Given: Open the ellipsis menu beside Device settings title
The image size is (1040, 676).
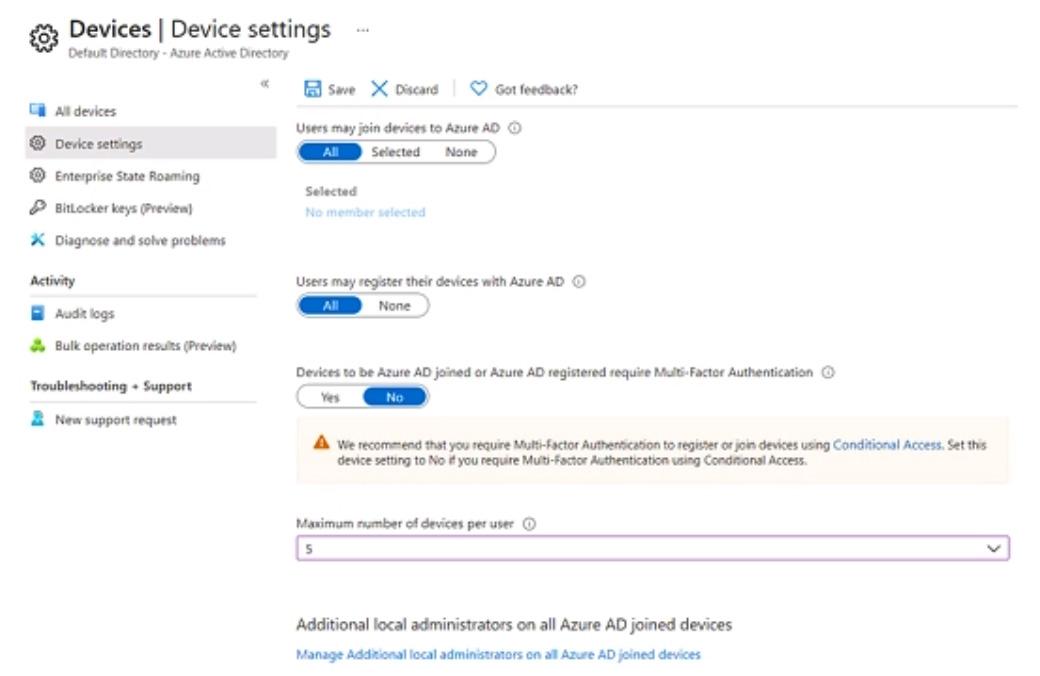Looking at the screenshot, I should point(362,30).
